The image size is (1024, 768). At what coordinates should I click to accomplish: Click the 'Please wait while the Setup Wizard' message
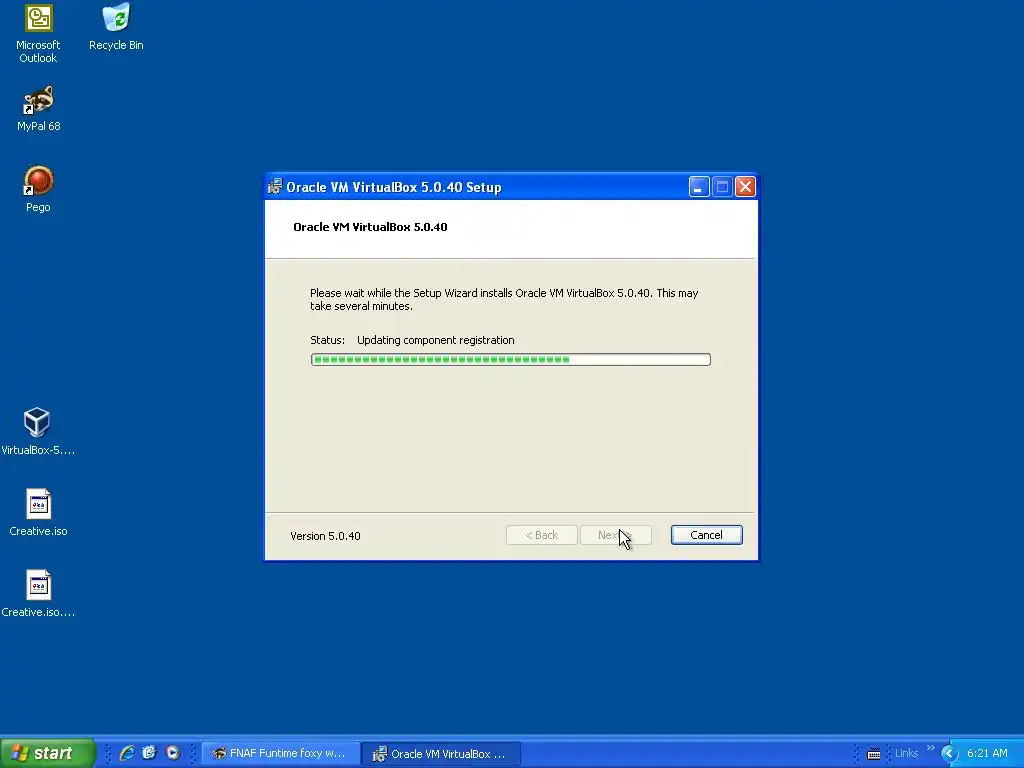point(504,300)
